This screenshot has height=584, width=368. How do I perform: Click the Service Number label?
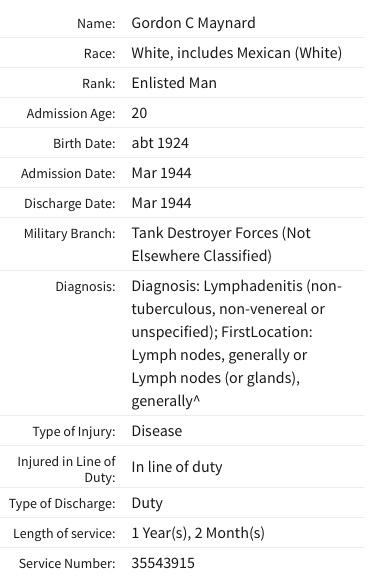(x=67, y=564)
